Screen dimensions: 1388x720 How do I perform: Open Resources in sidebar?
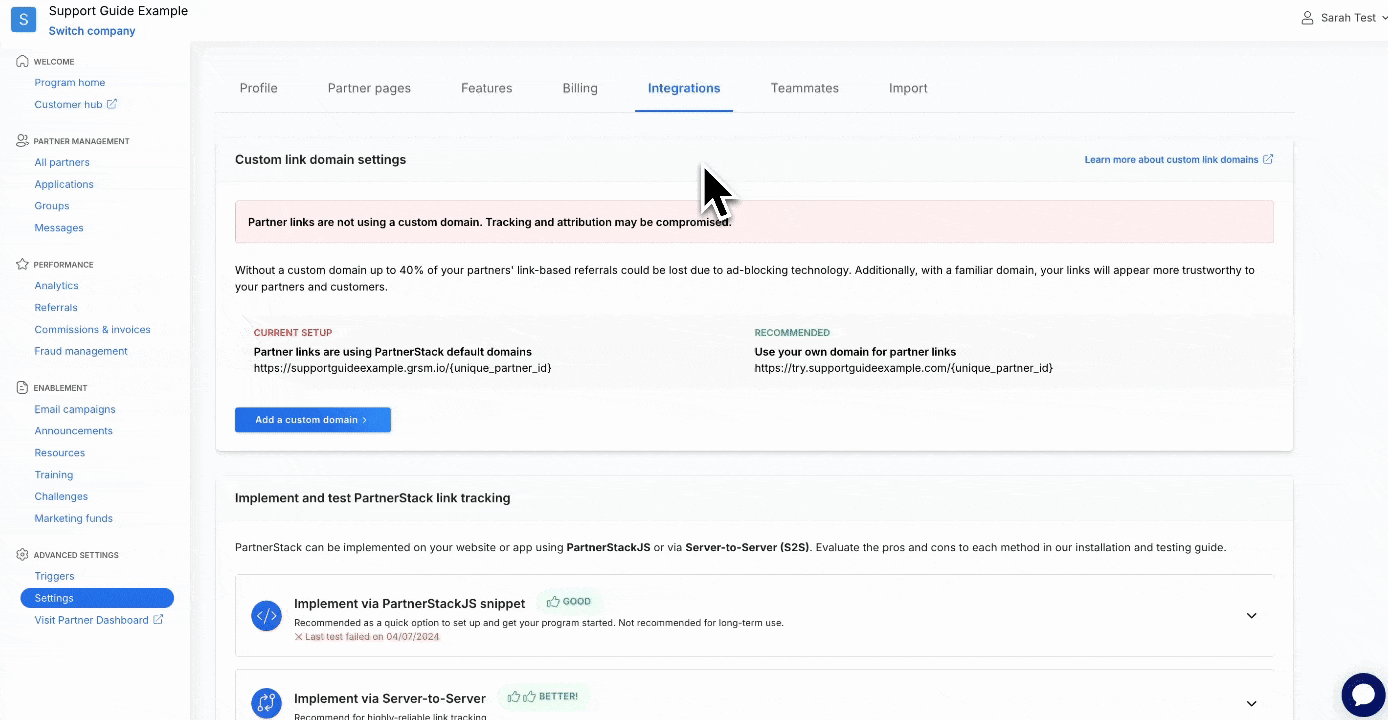pyautogui.click(x=60, y=453)
